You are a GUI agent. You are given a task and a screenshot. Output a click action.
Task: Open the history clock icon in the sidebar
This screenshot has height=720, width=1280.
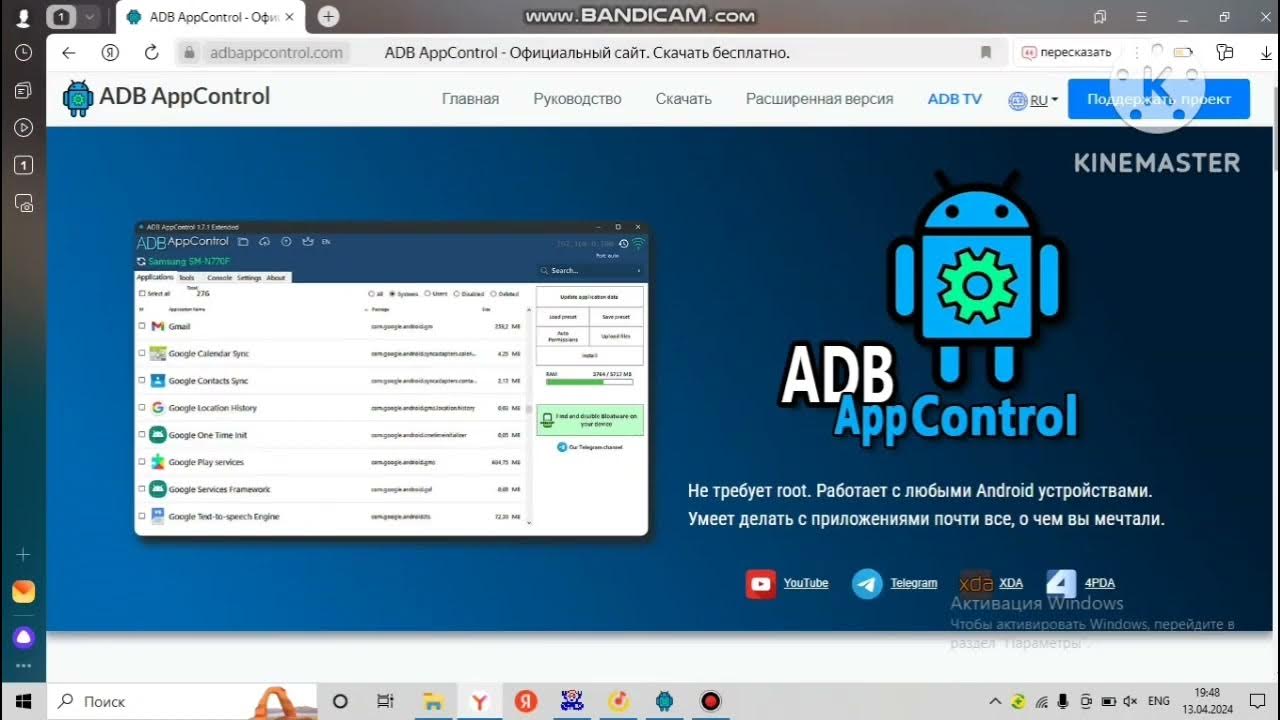point(24,53)
